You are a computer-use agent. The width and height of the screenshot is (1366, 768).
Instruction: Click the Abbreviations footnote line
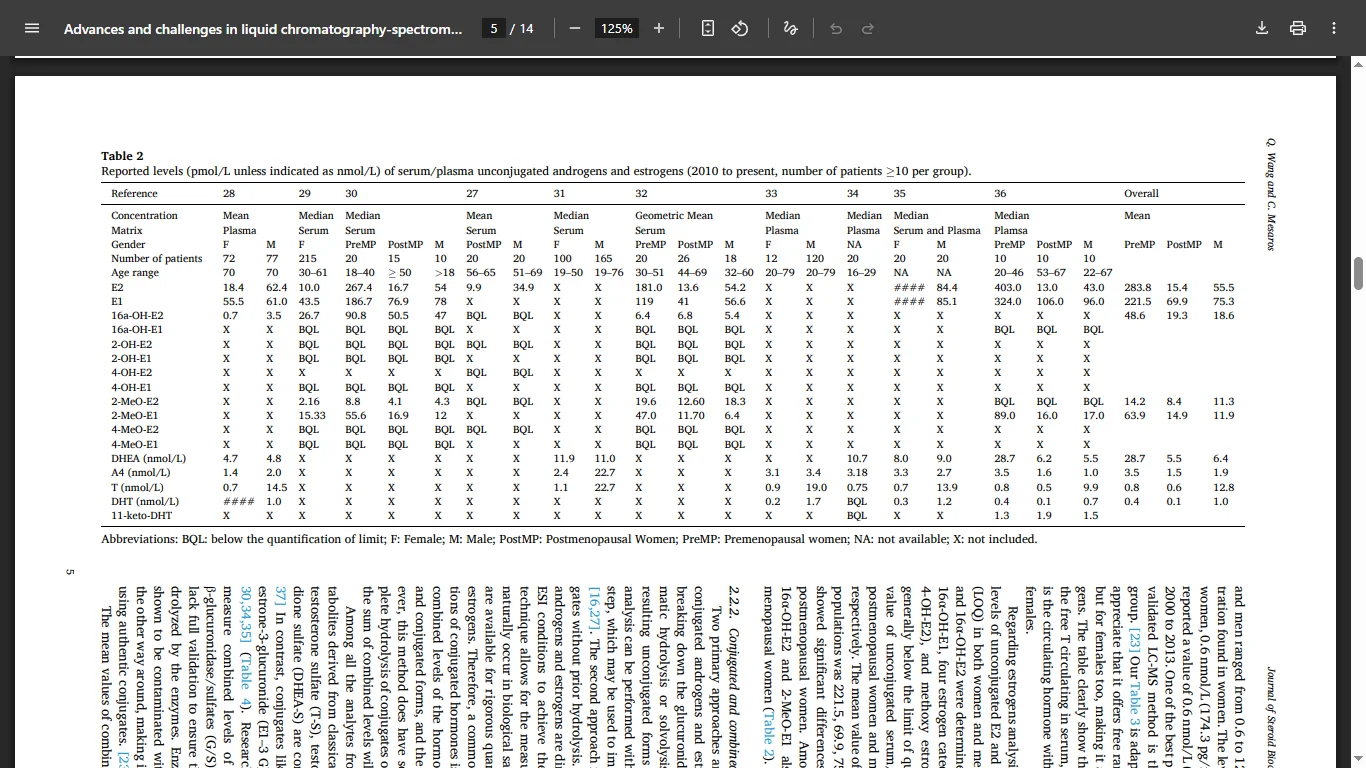coord(569,539)
